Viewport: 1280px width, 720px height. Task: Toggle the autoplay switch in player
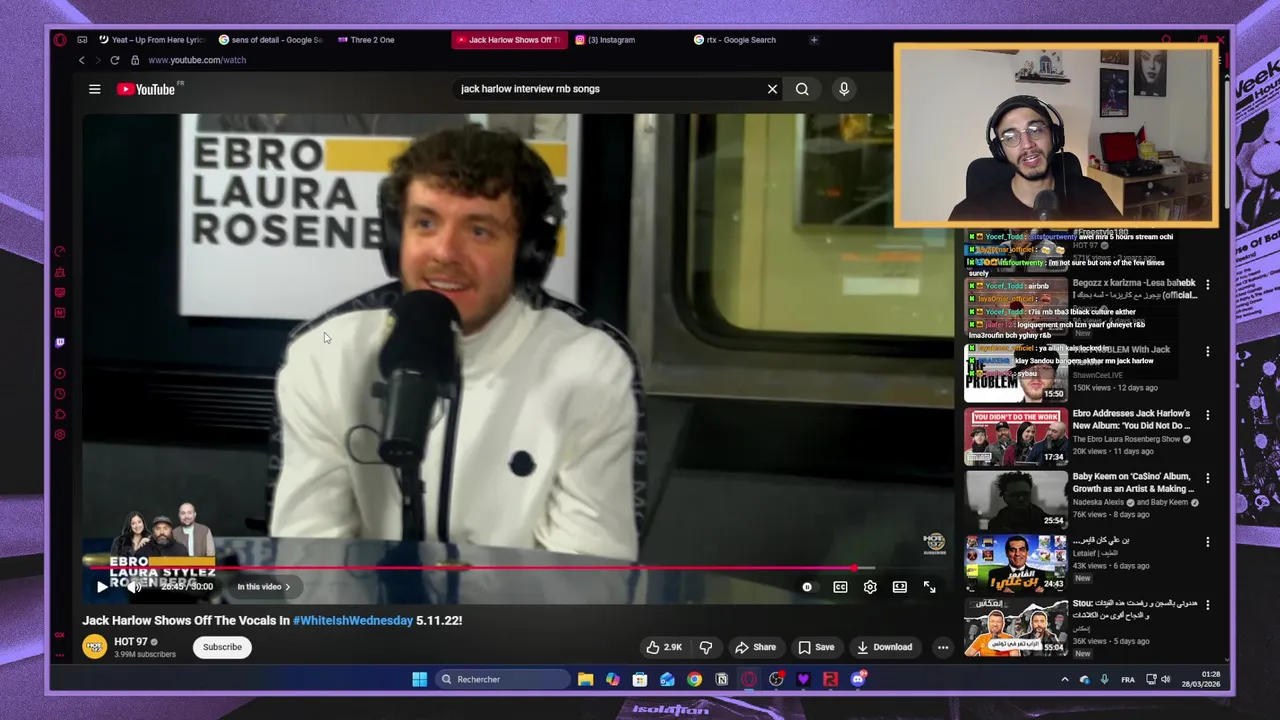[807, 587]
